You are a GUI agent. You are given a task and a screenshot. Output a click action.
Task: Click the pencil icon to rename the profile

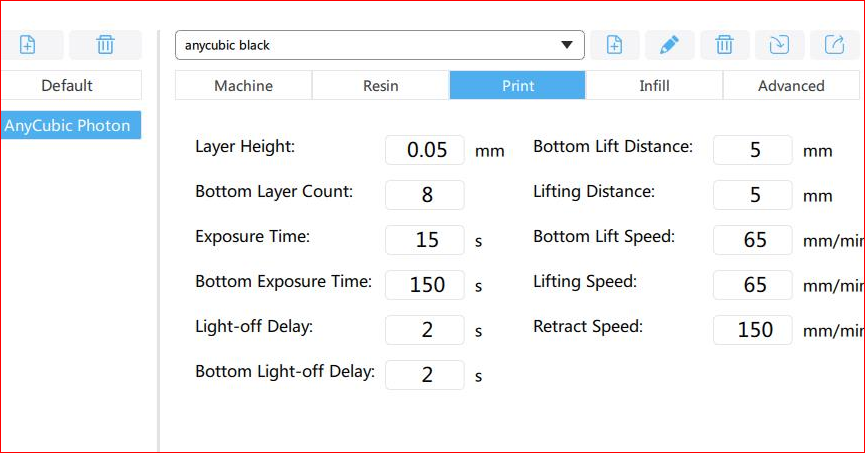pyautogui.click(x=669, y=45)
